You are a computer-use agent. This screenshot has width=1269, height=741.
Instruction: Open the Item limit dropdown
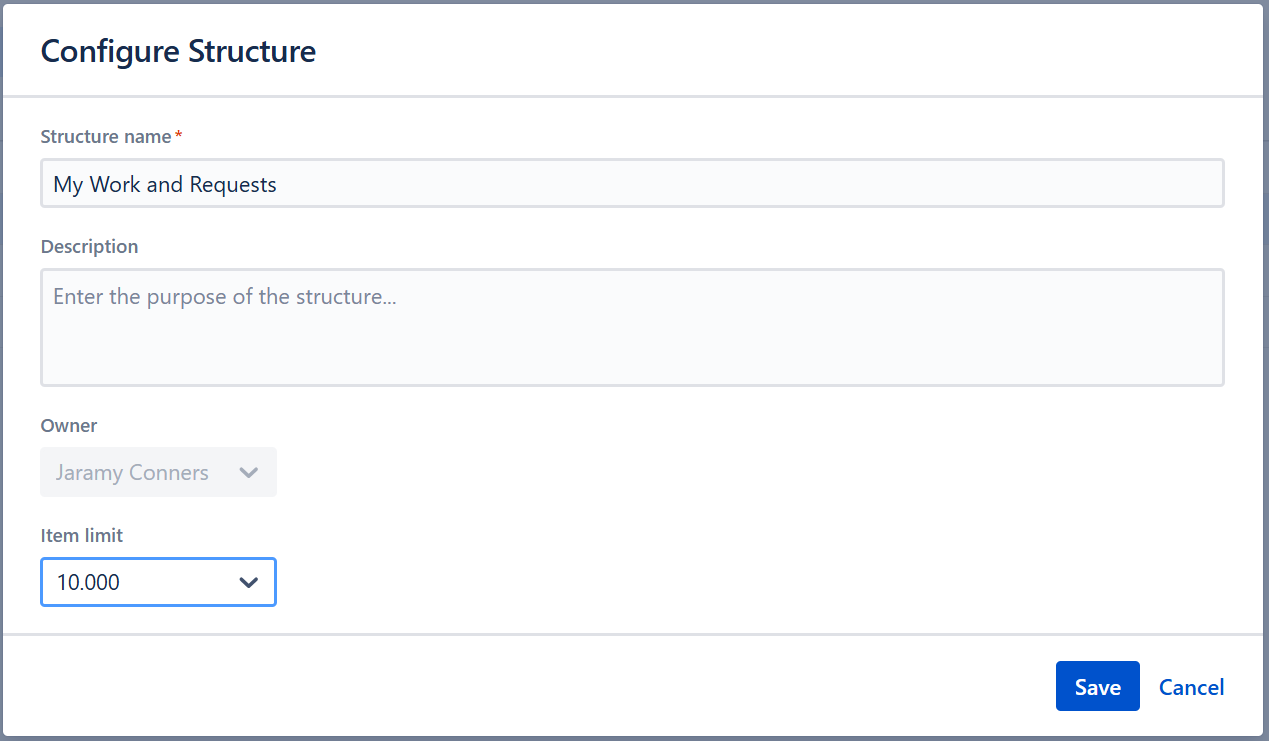[x=158, y=582]
